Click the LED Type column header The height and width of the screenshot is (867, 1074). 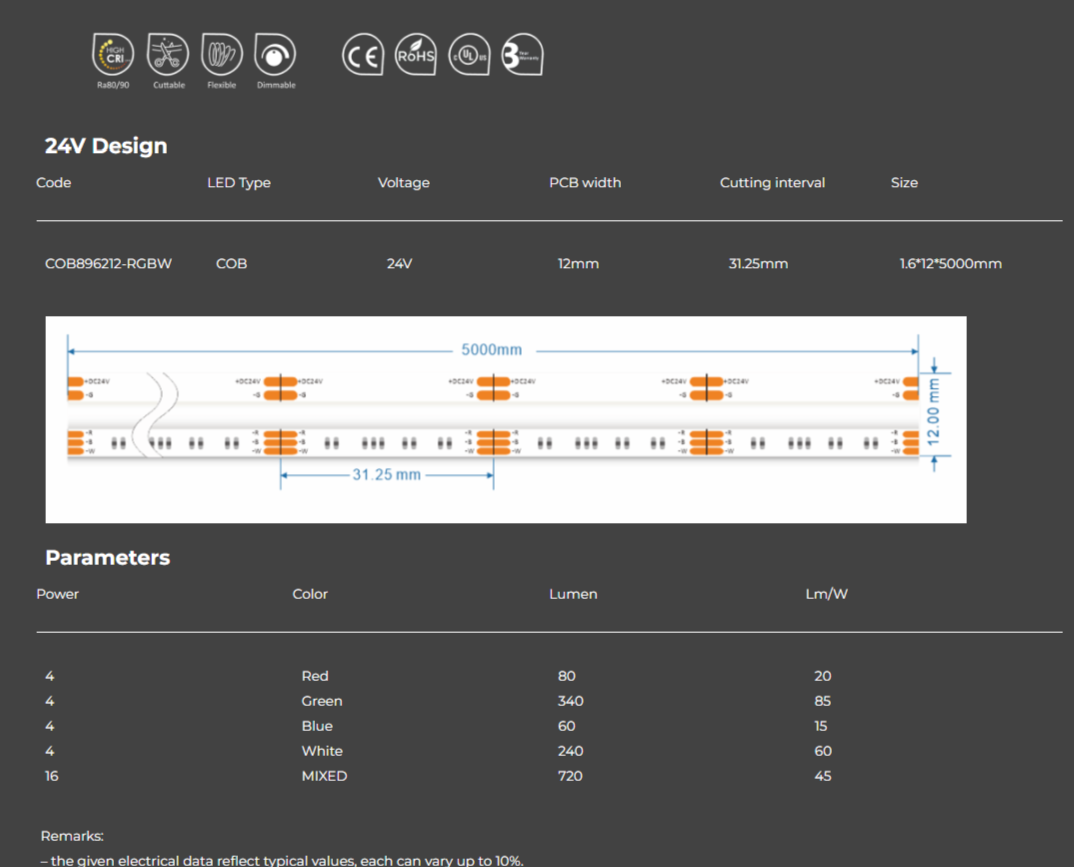coord(239,183)
